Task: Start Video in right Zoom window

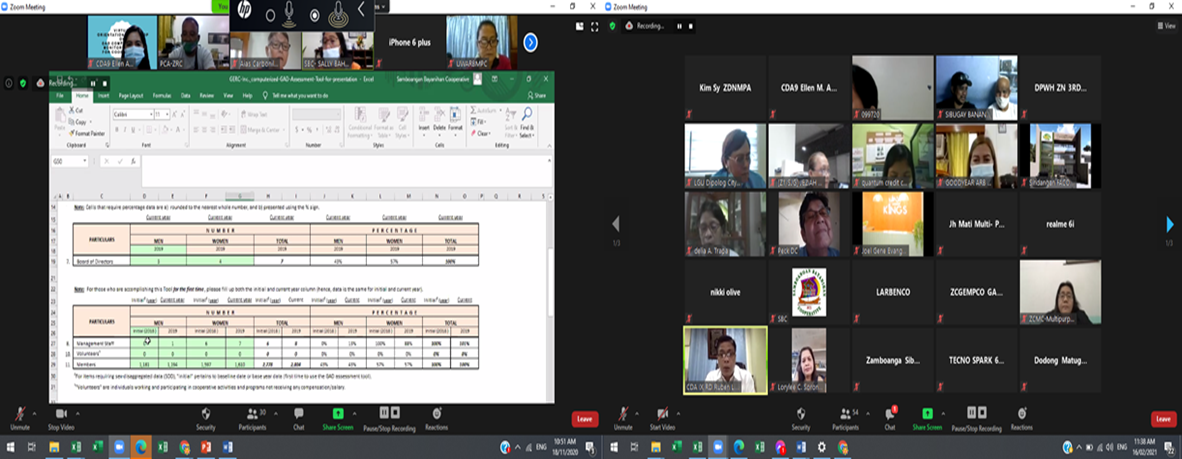Action: (x=663, y=418)
